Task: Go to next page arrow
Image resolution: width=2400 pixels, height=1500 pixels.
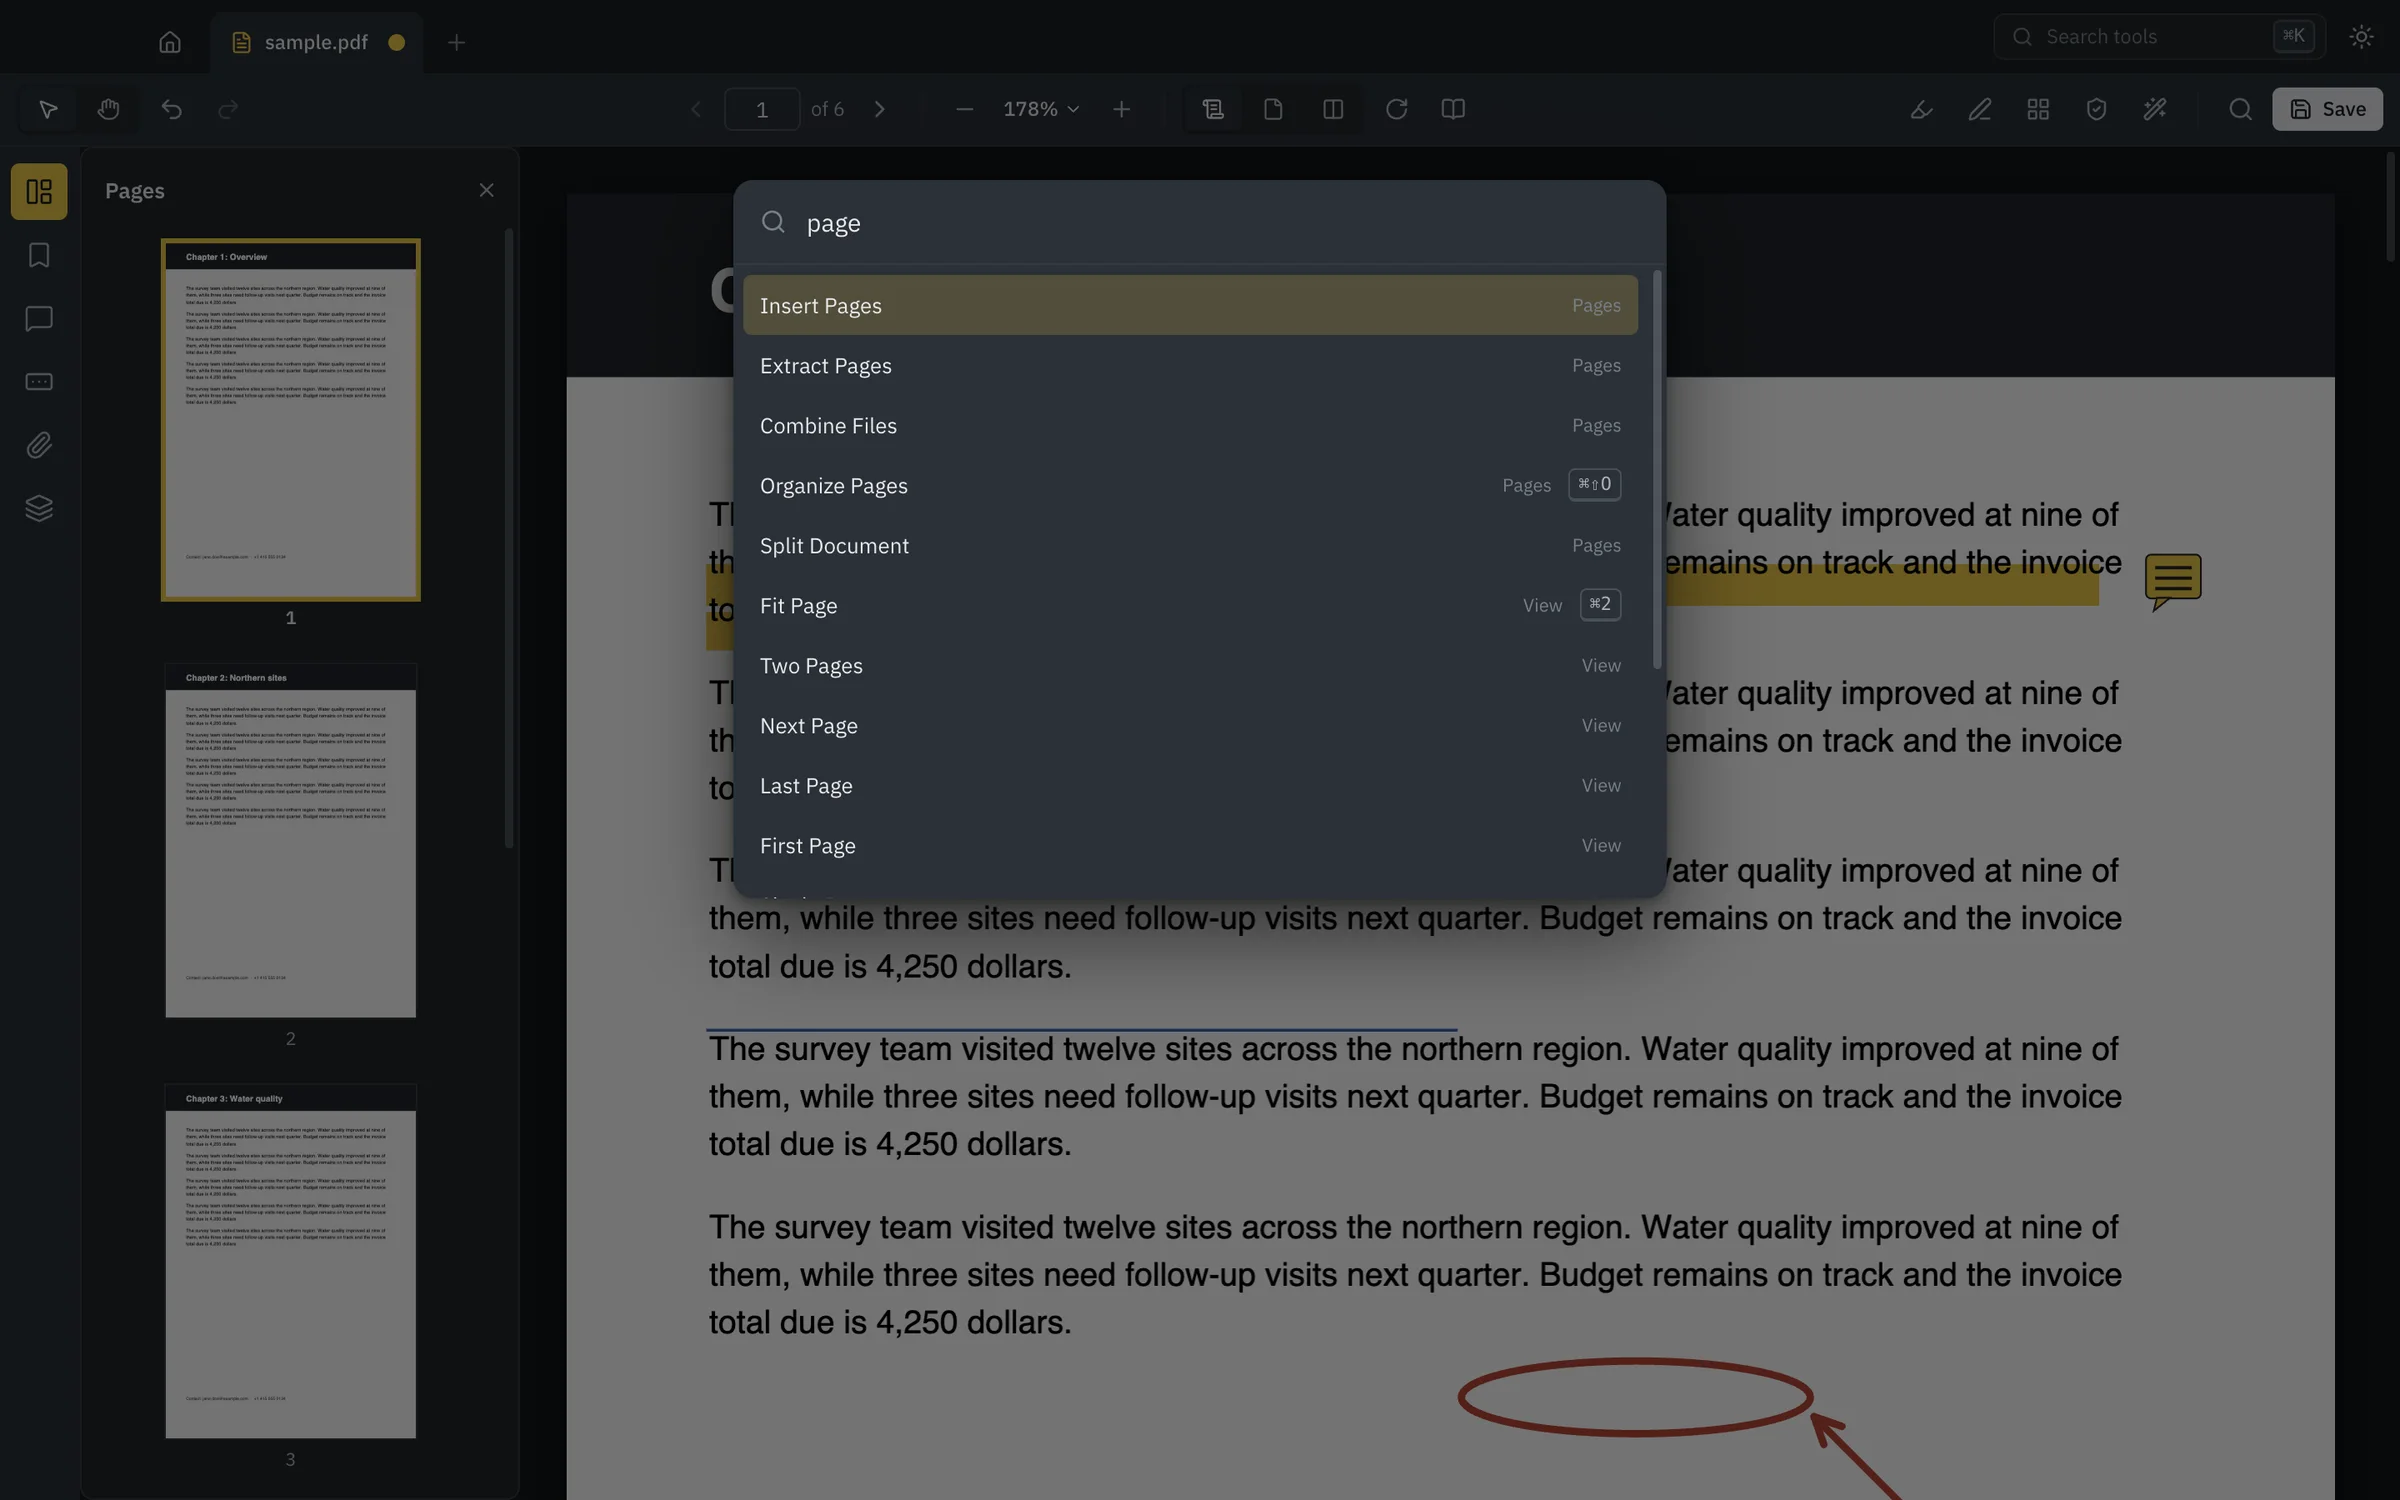Action: coord(880,109)
